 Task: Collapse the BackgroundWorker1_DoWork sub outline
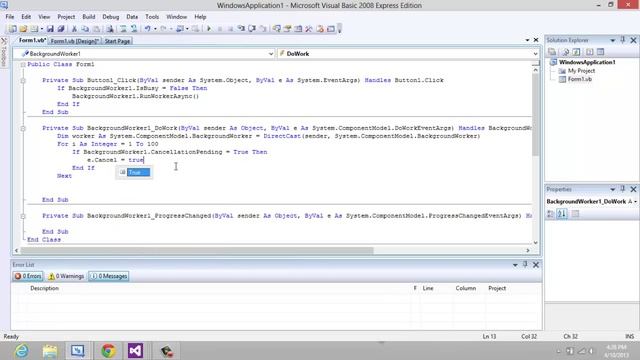(23, 128)
